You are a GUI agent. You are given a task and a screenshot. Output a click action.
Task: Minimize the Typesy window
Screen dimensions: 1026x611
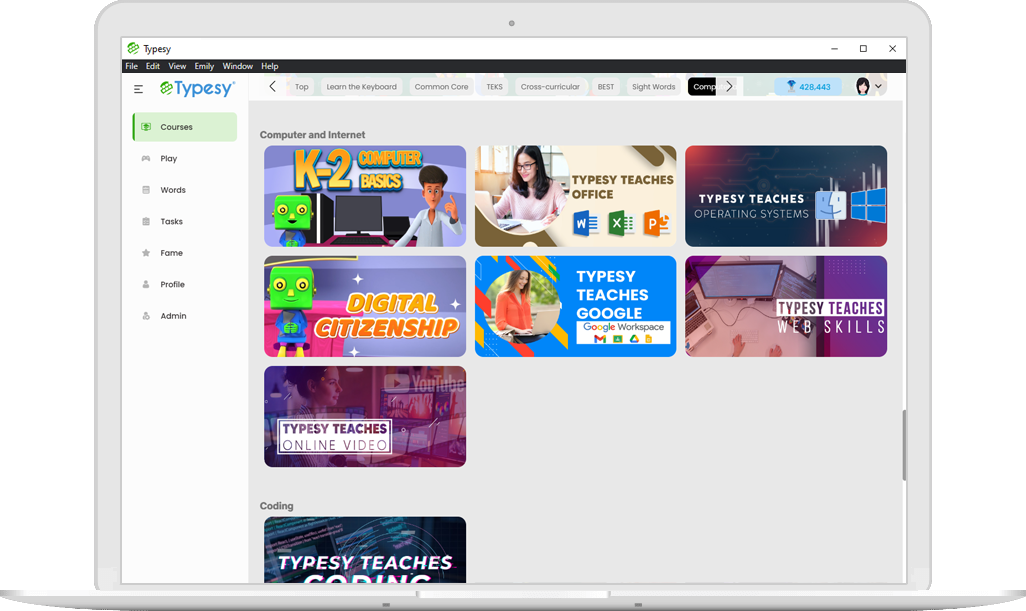[834, 48]
